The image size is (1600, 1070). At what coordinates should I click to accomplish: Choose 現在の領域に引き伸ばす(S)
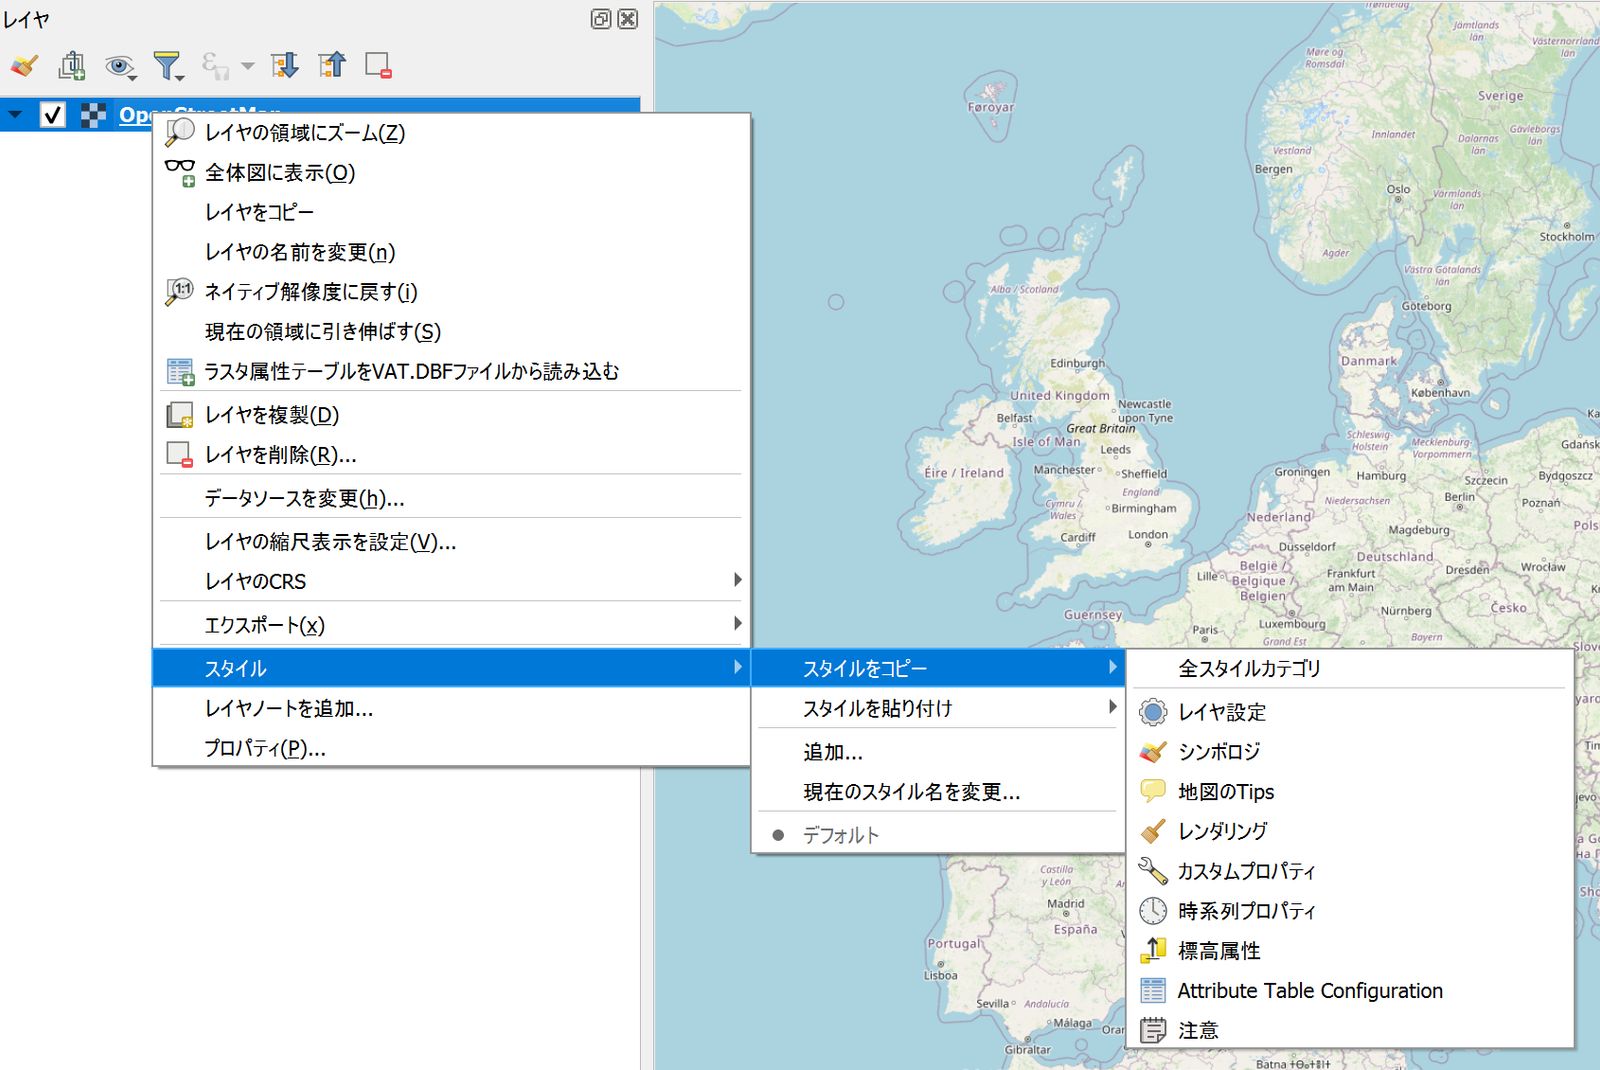click(x=451, y=331)
